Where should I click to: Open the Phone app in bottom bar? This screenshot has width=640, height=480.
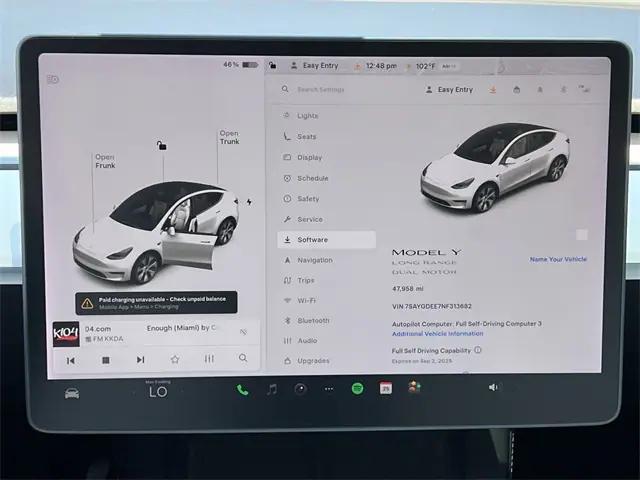[242, 390]
